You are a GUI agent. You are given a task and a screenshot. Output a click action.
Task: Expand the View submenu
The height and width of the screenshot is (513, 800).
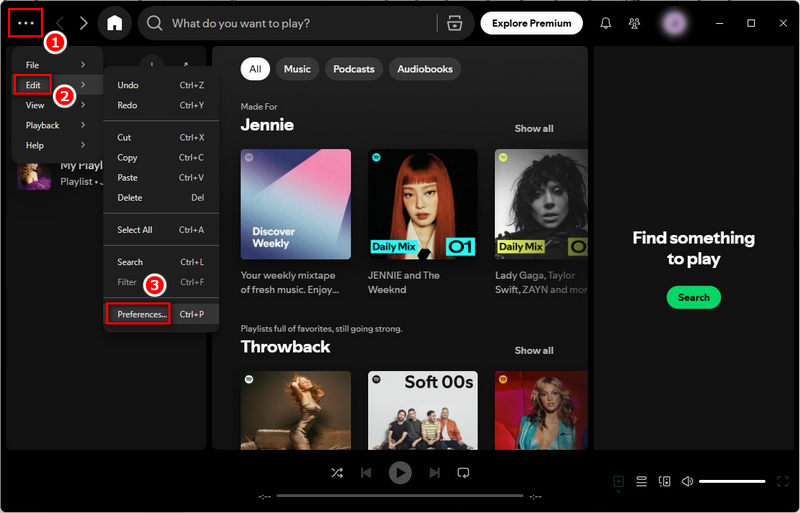(x=56, y=105)
